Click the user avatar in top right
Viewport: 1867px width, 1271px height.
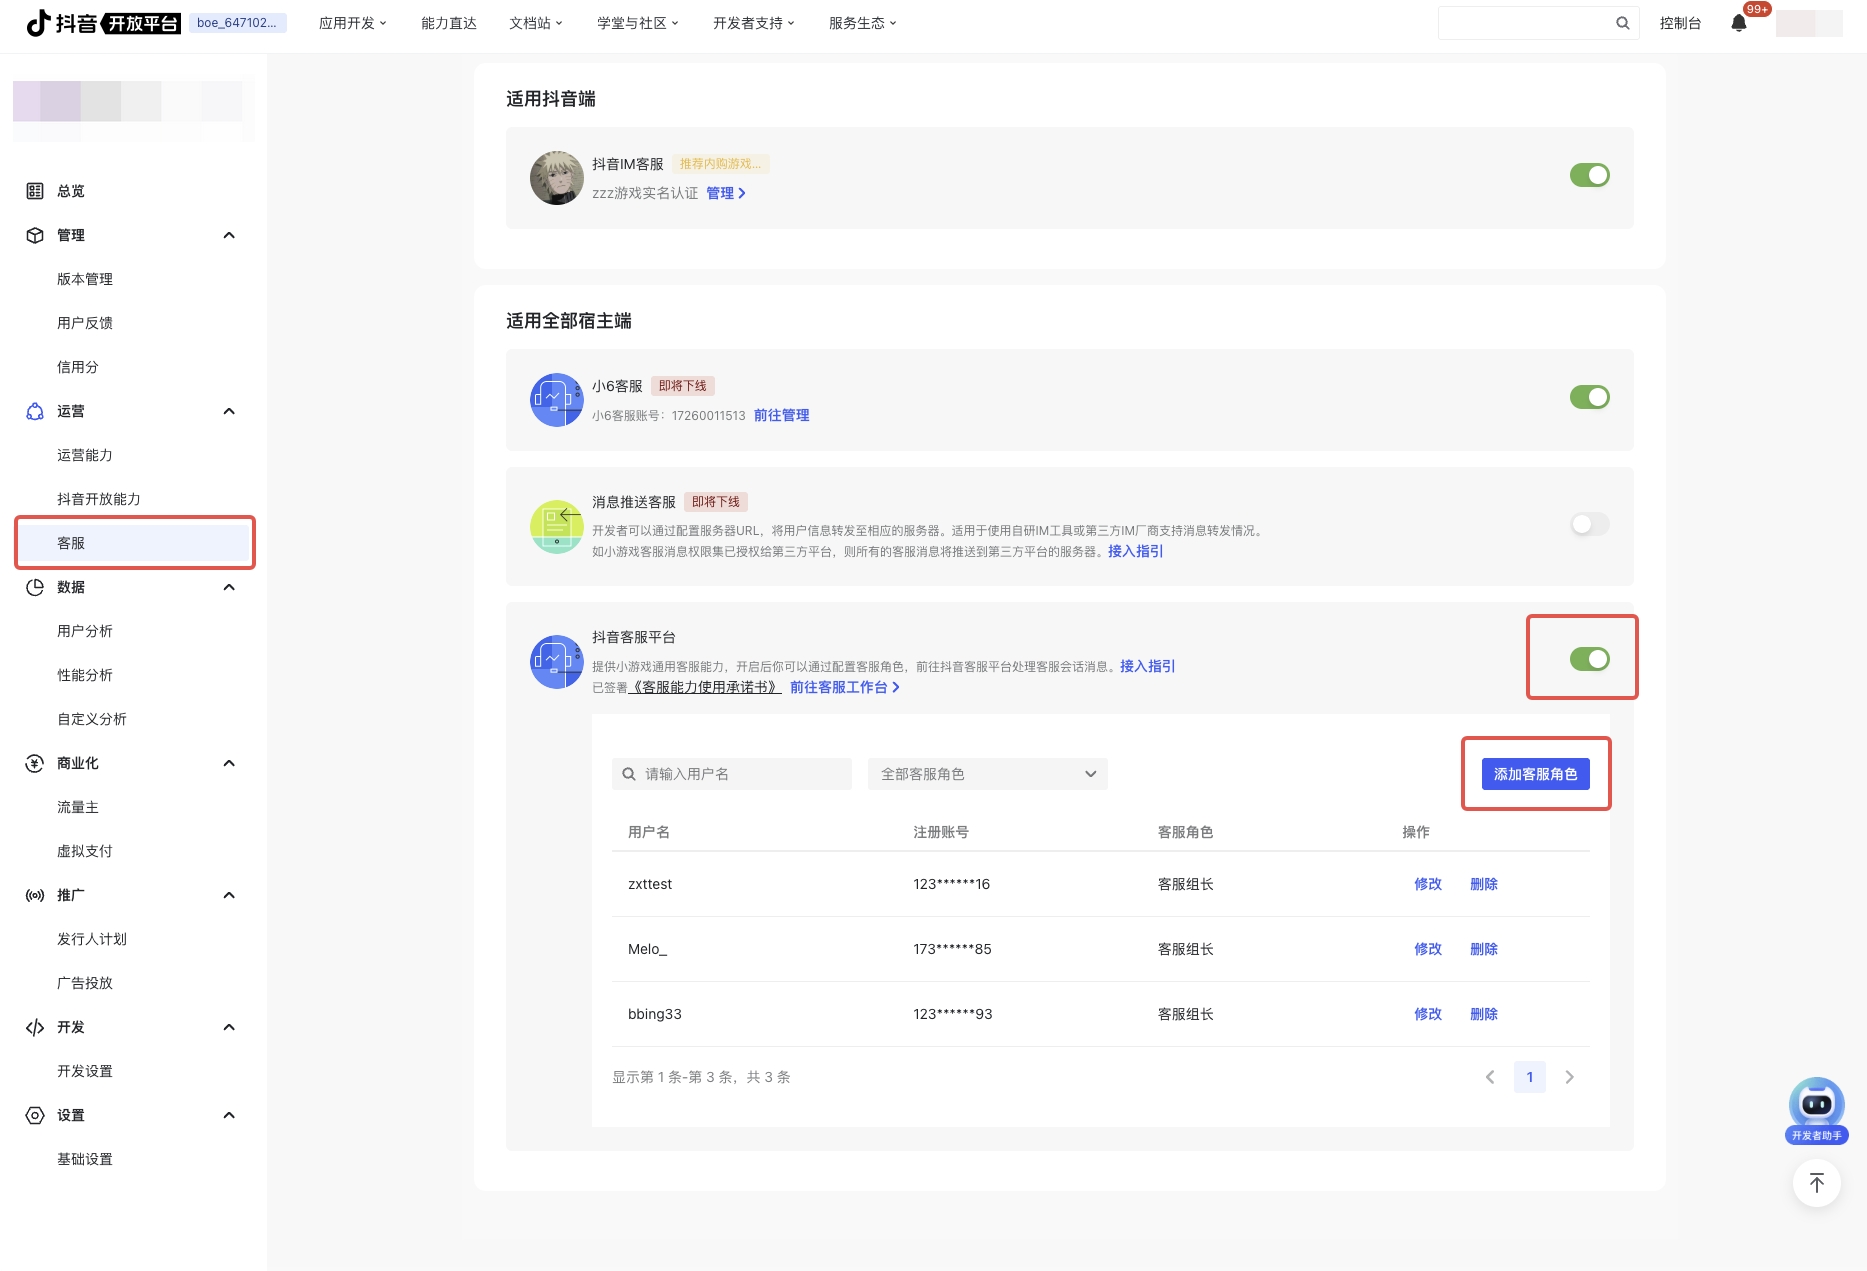(x=1809, y=23)
